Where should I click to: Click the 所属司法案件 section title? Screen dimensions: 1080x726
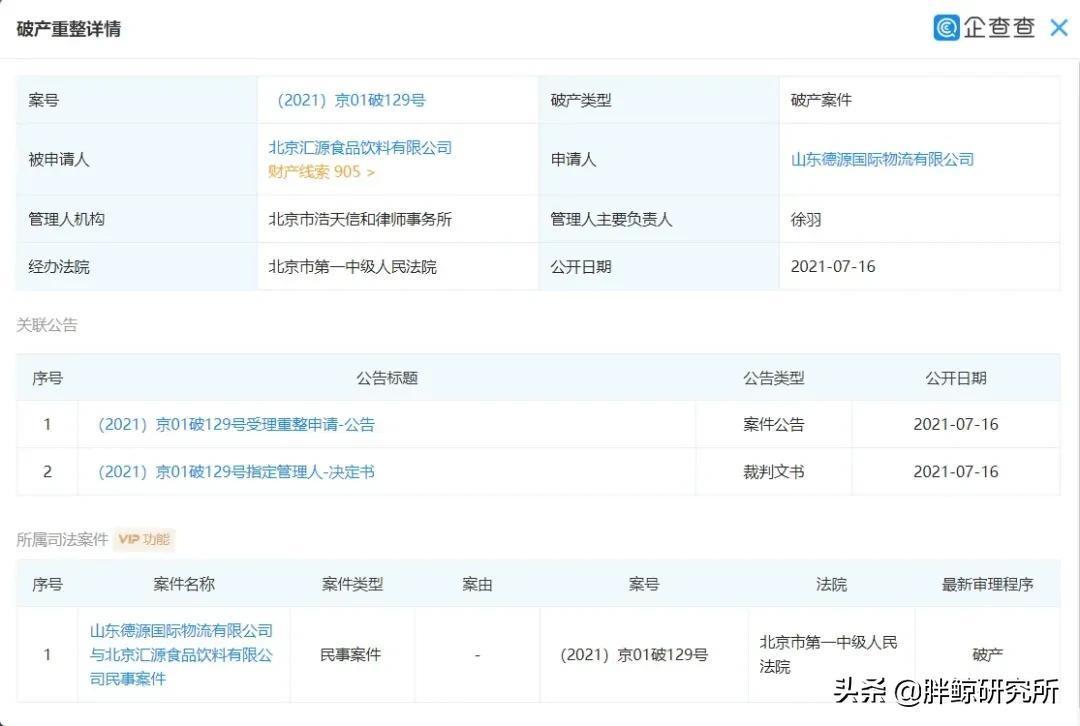click(x=62, y=539)
